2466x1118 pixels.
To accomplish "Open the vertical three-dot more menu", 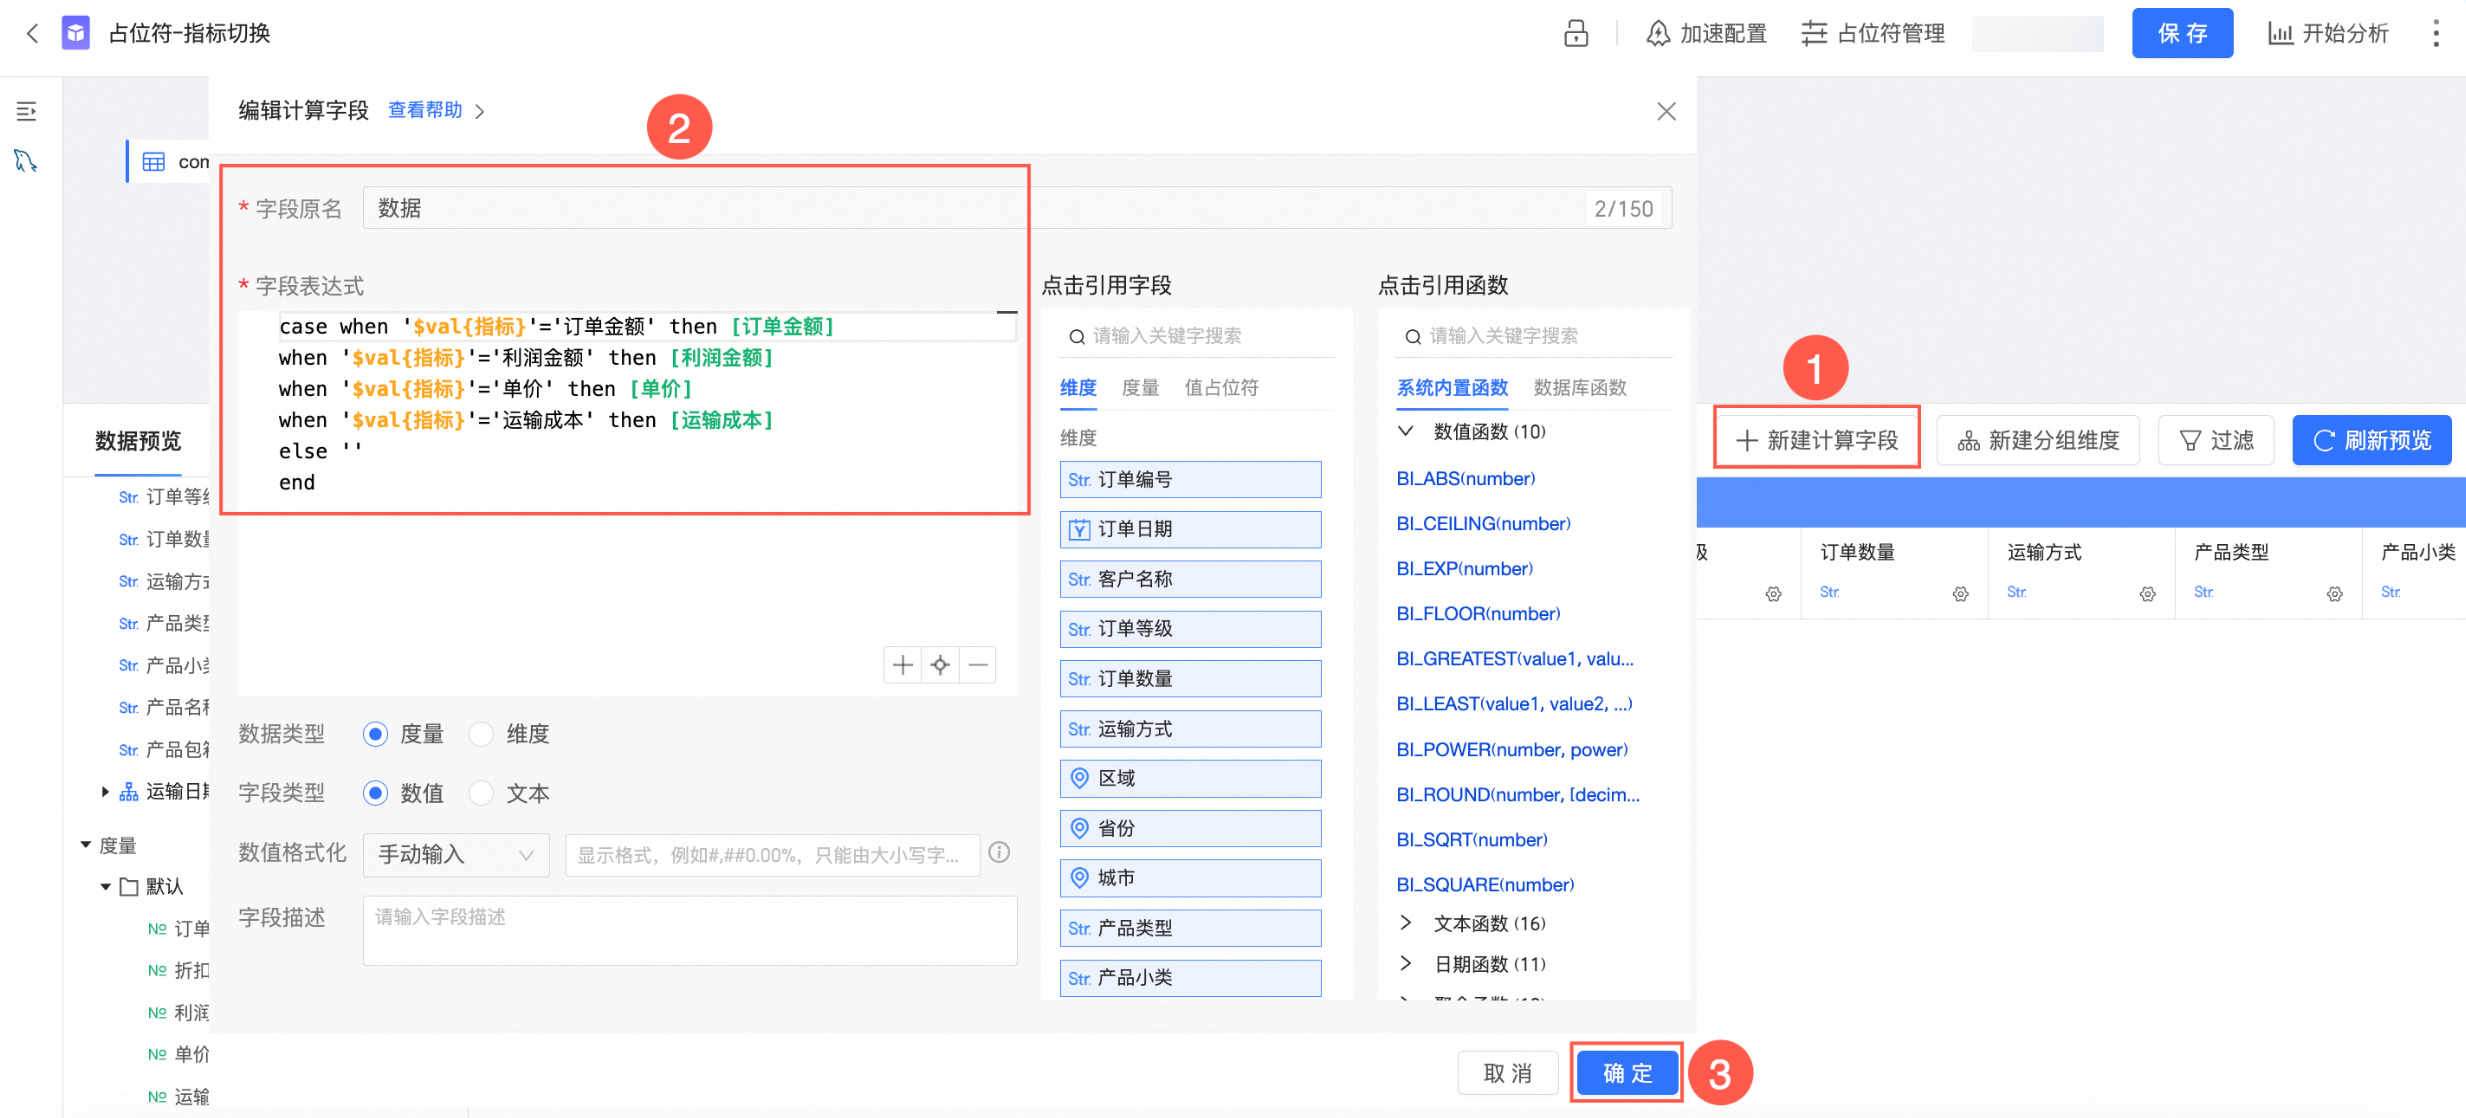I will (x=2436, y=33).
